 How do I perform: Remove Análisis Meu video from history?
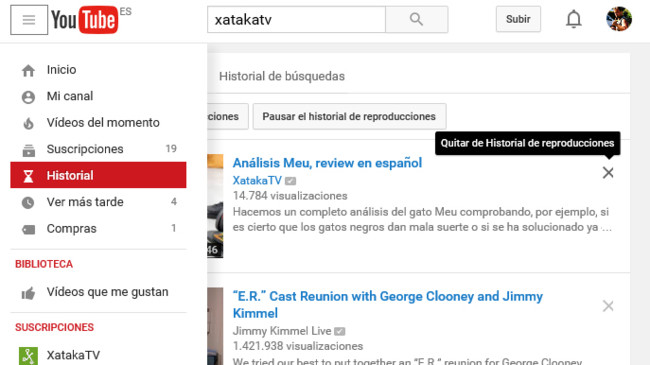coord(608,173)
